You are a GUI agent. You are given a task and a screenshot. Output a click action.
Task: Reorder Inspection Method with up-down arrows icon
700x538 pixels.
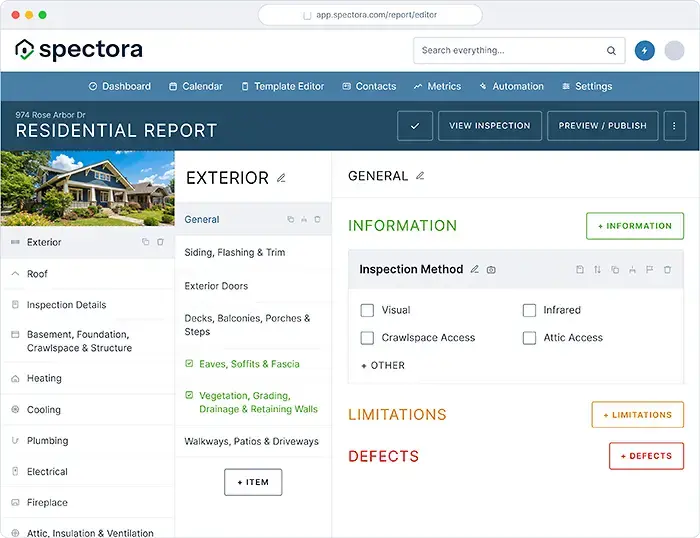pyautogui.click(x=597, y=269)
